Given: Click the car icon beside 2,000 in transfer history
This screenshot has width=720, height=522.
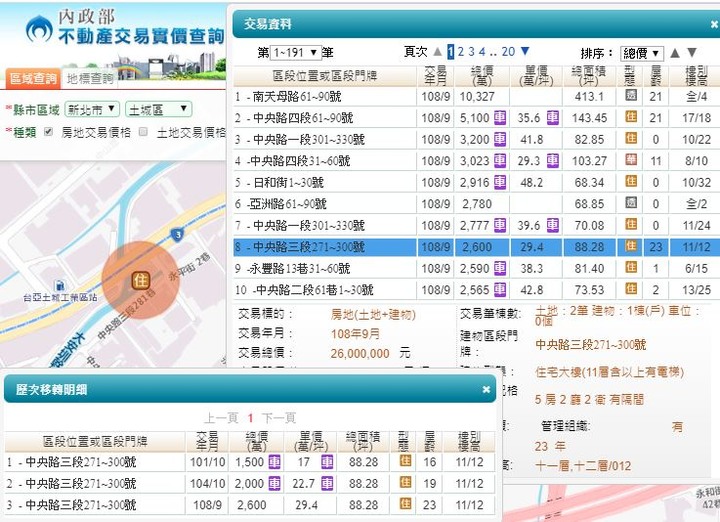Looking at the screenshot, I should [x=275, y=483].
